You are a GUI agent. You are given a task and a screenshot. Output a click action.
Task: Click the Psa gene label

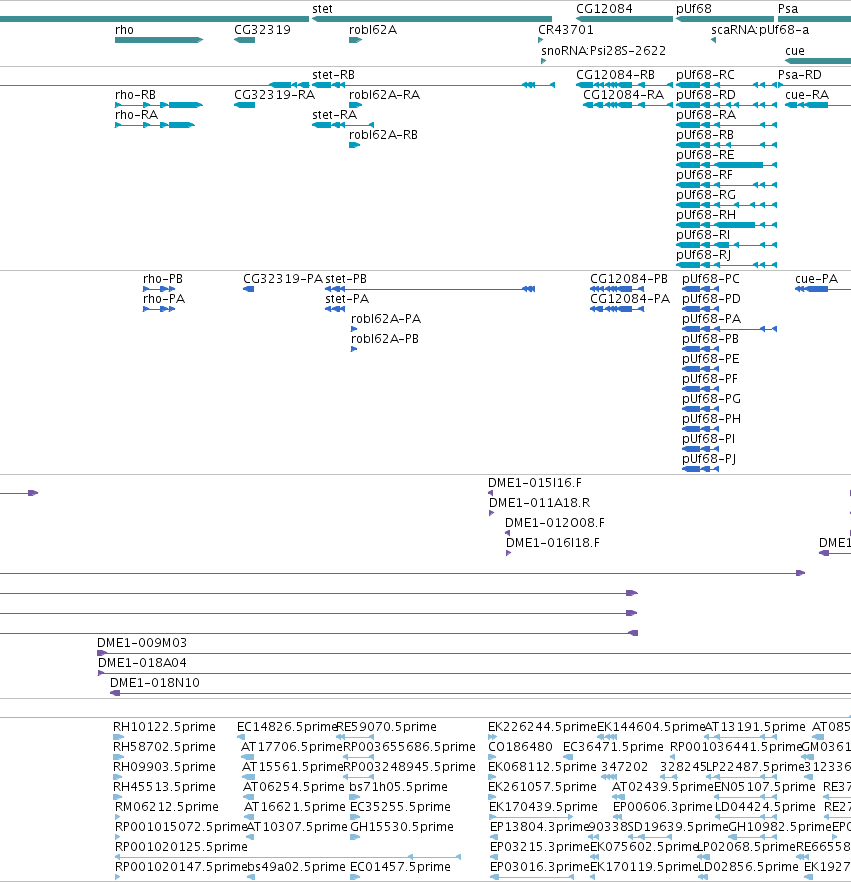coord(788,9)
